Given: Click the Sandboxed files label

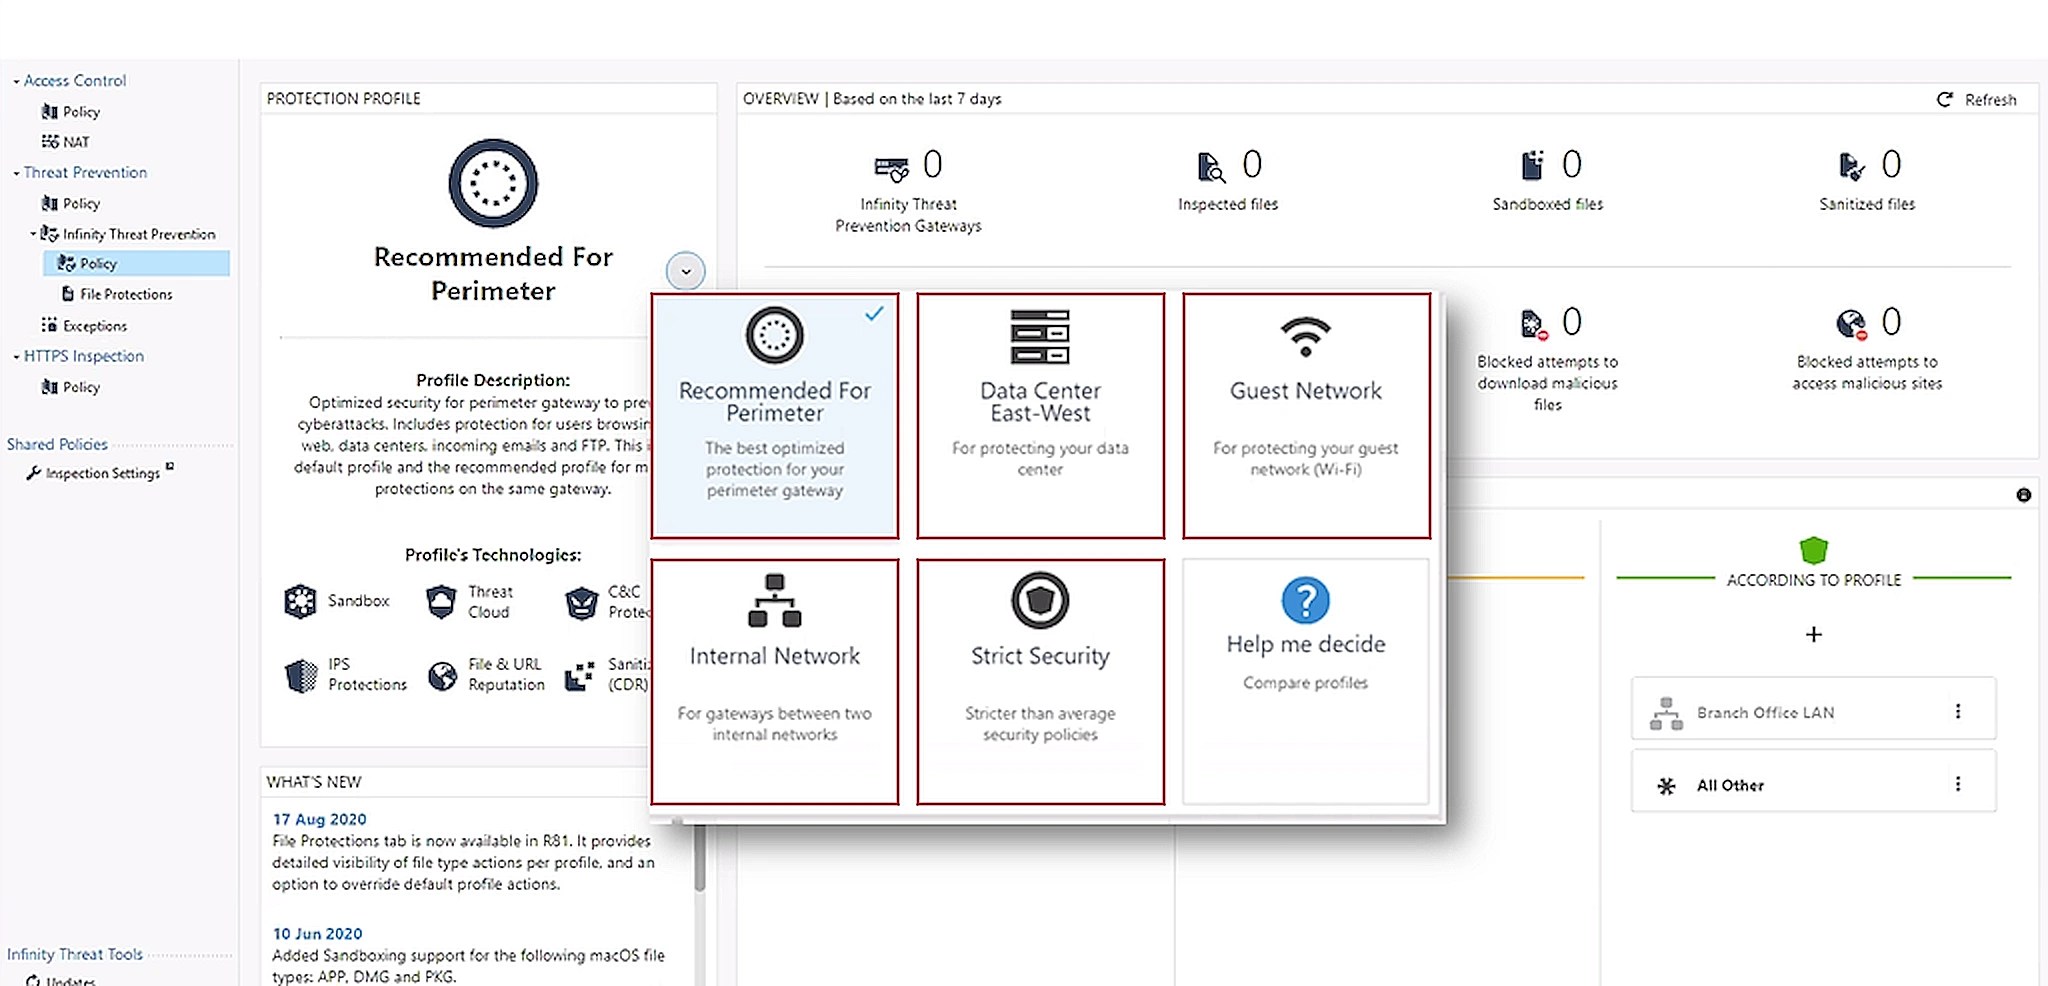Looking at the screenshot, I should point(1548,205).
